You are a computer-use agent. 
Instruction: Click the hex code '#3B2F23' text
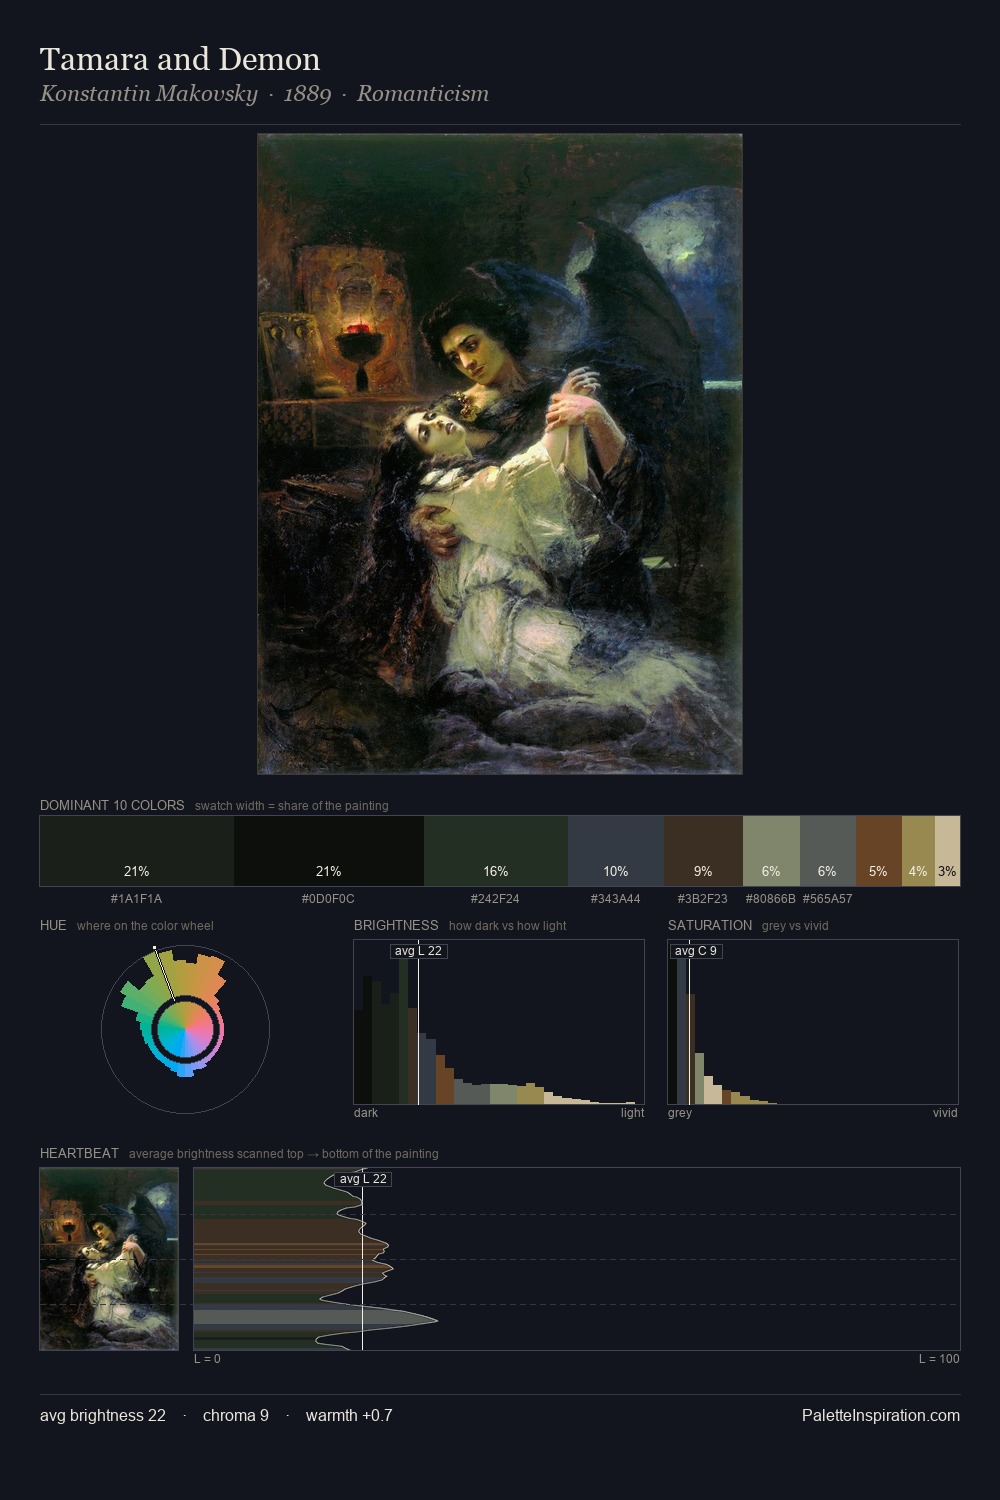[702, 899]
